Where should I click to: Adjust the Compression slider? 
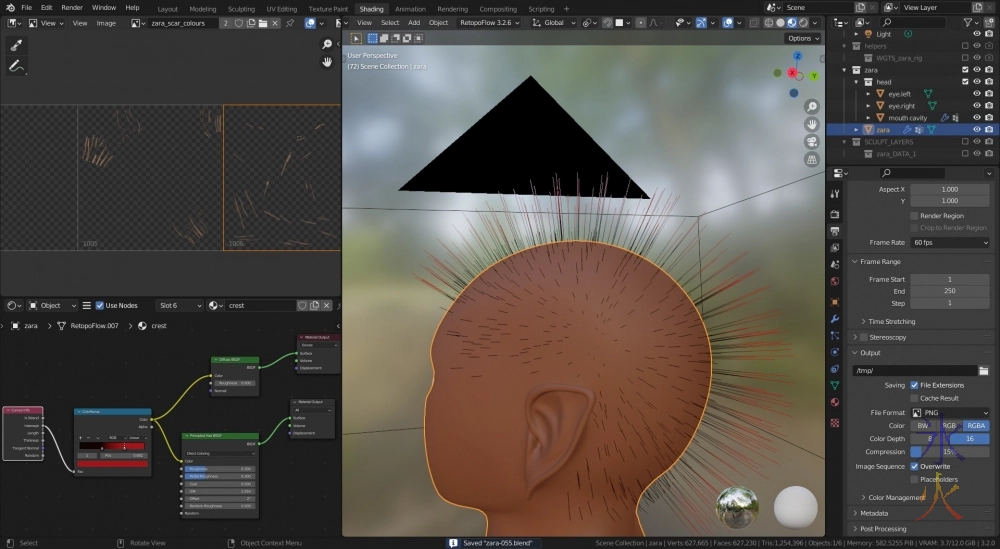950,452
